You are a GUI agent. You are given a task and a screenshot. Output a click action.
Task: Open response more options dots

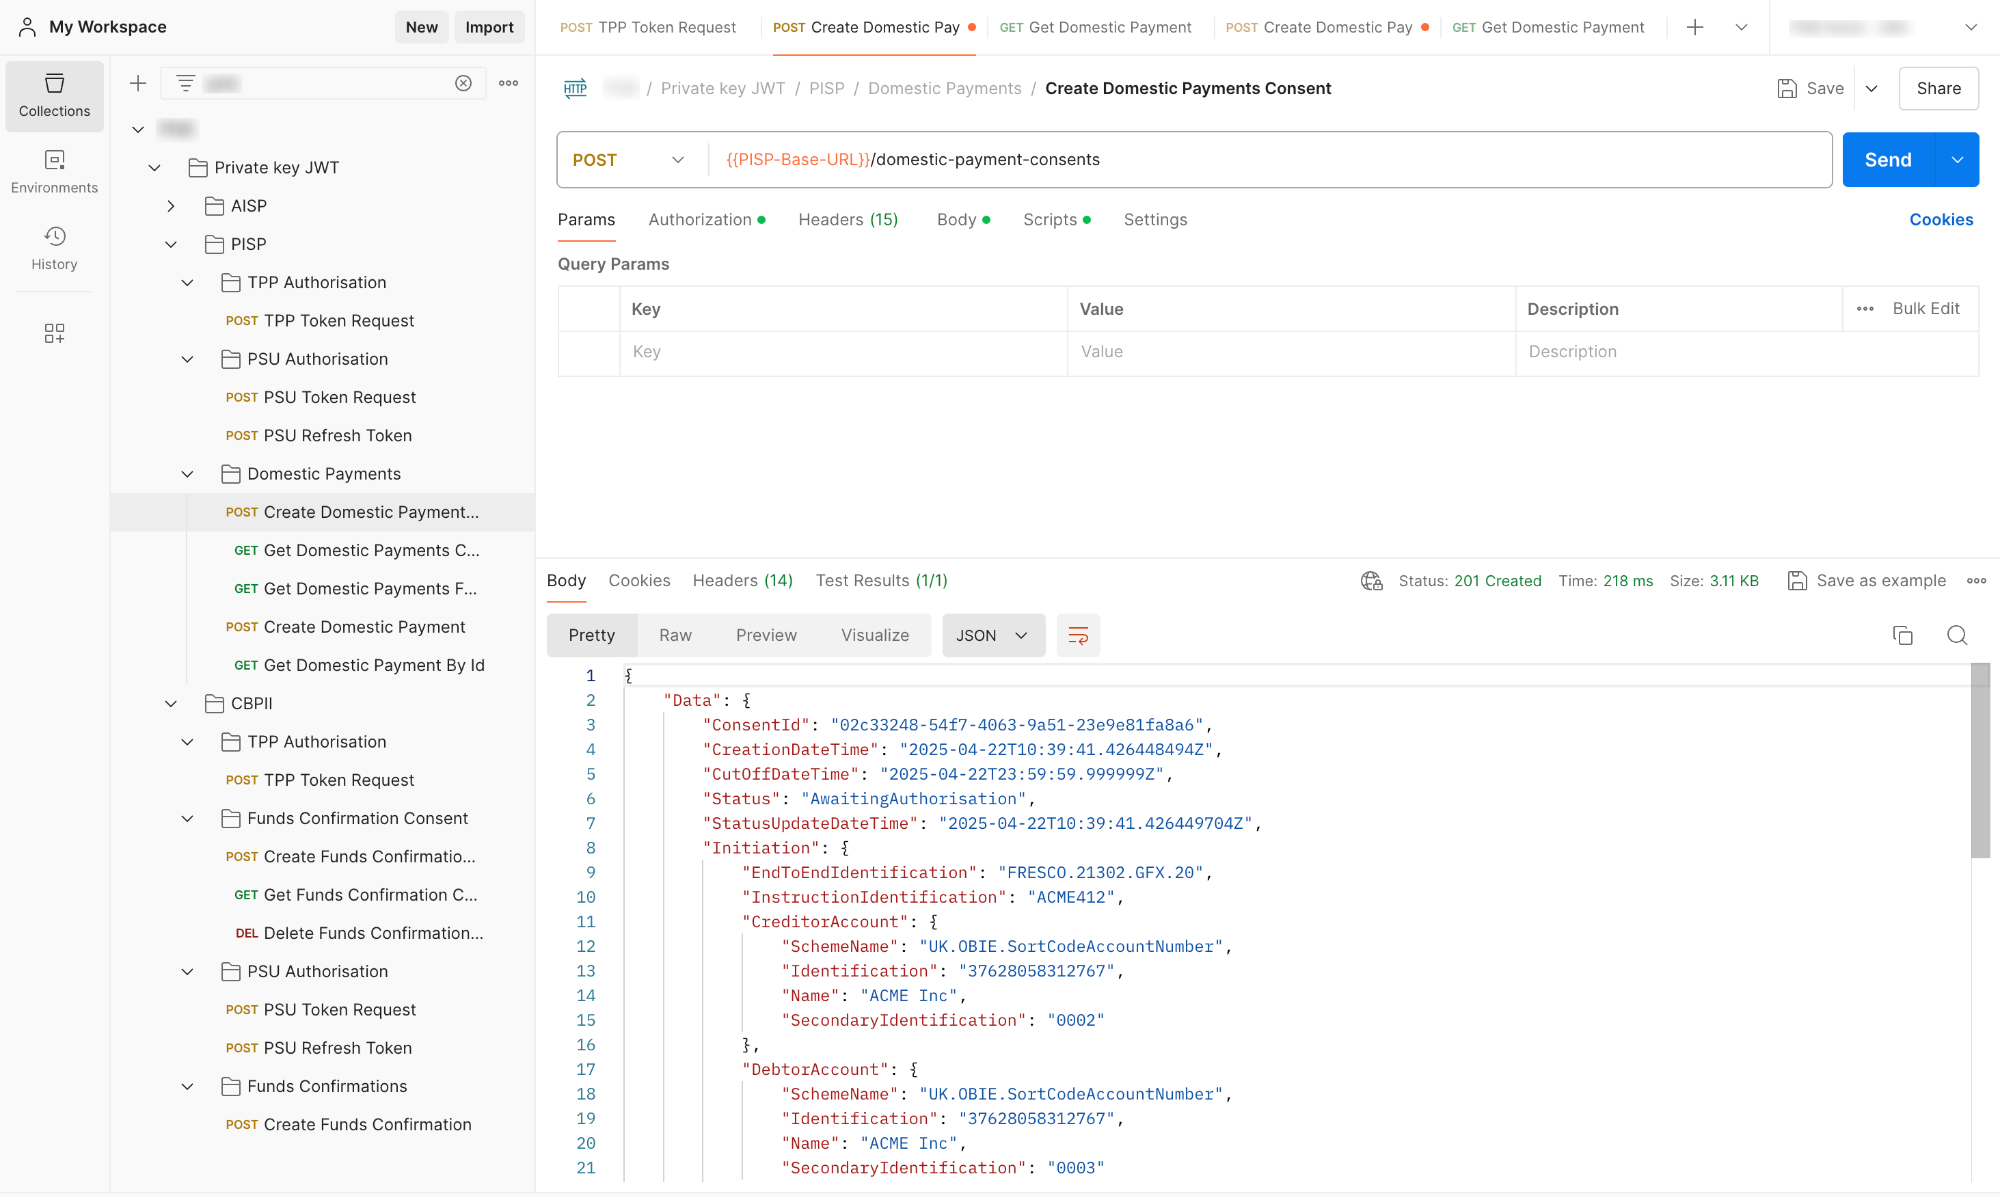[x=1976, y=580]
